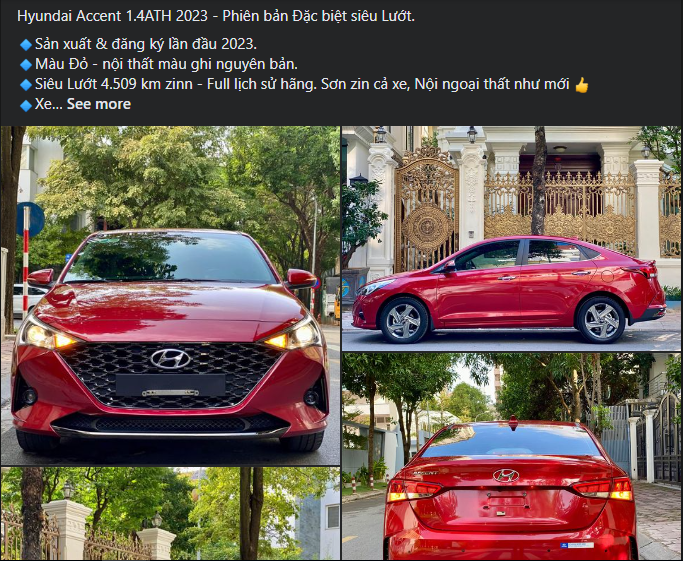Image resolution: width=683 pixels, height=561 pixels.
Task: Click the post title 'Hyundai Accent 1.4ATH 2023'
Action: pyautogui.click(x=112, y=16)
